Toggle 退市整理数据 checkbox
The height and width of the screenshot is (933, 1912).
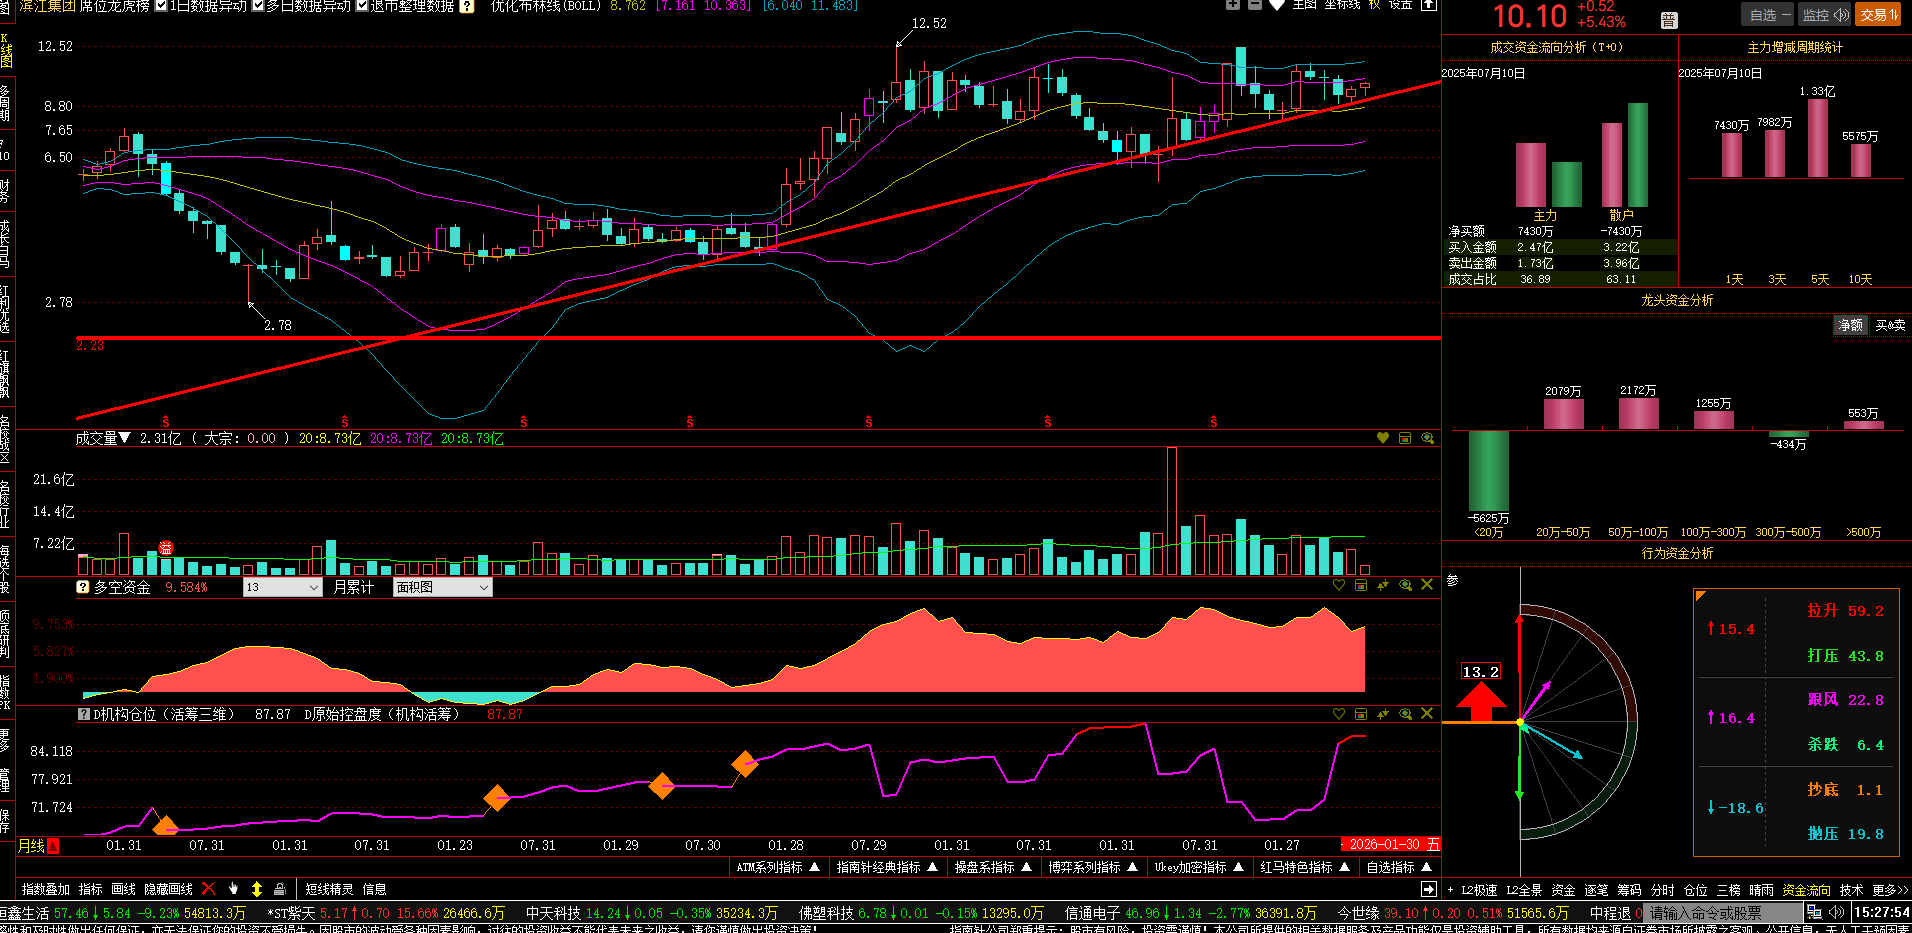pos(362,6)
